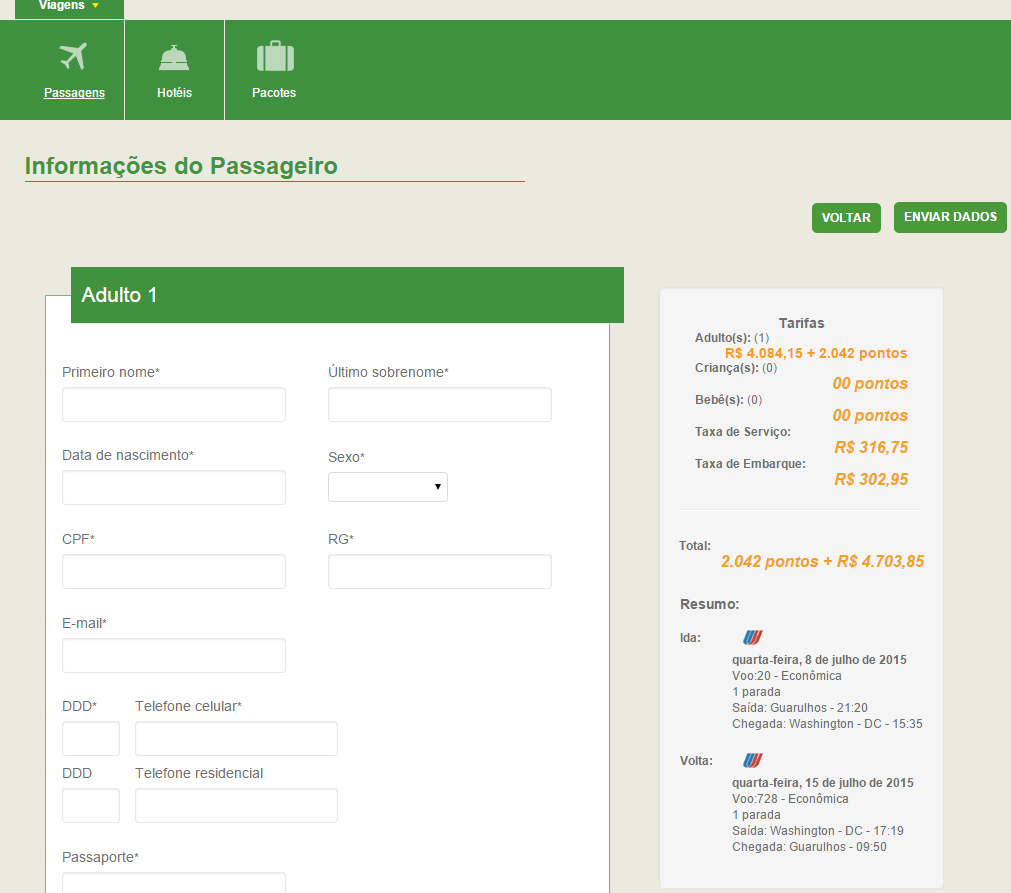The height and width of the screenshot is (893, 1011).
Task: Click the airline logo next to Volta
Action: coord(753,760)
